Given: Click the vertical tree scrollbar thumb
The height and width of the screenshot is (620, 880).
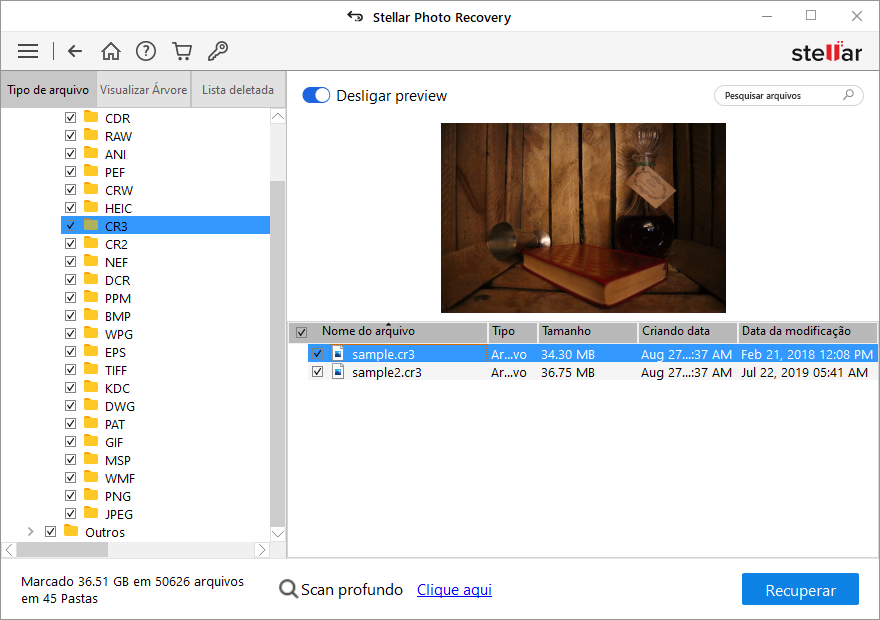Looking at the screenshot, I should [x=278, y=353].
